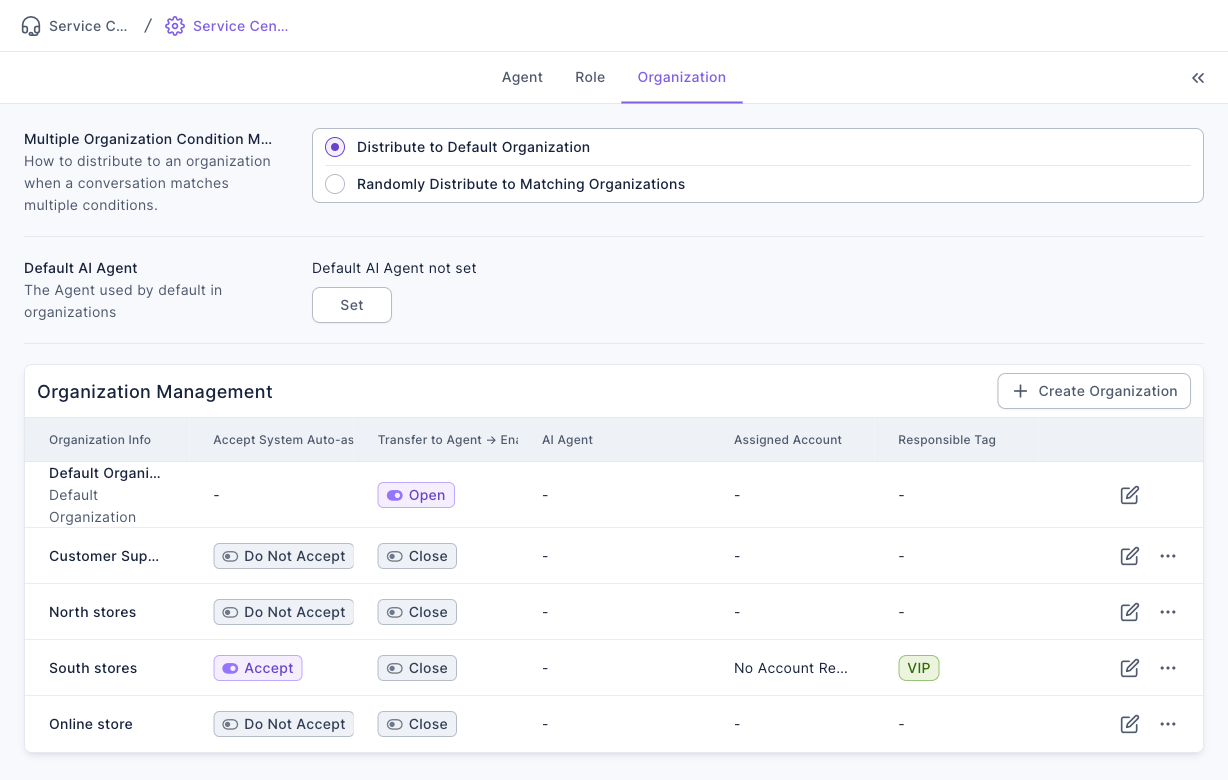Switch to the Organization tab
1228x780 pixels.
682,77
